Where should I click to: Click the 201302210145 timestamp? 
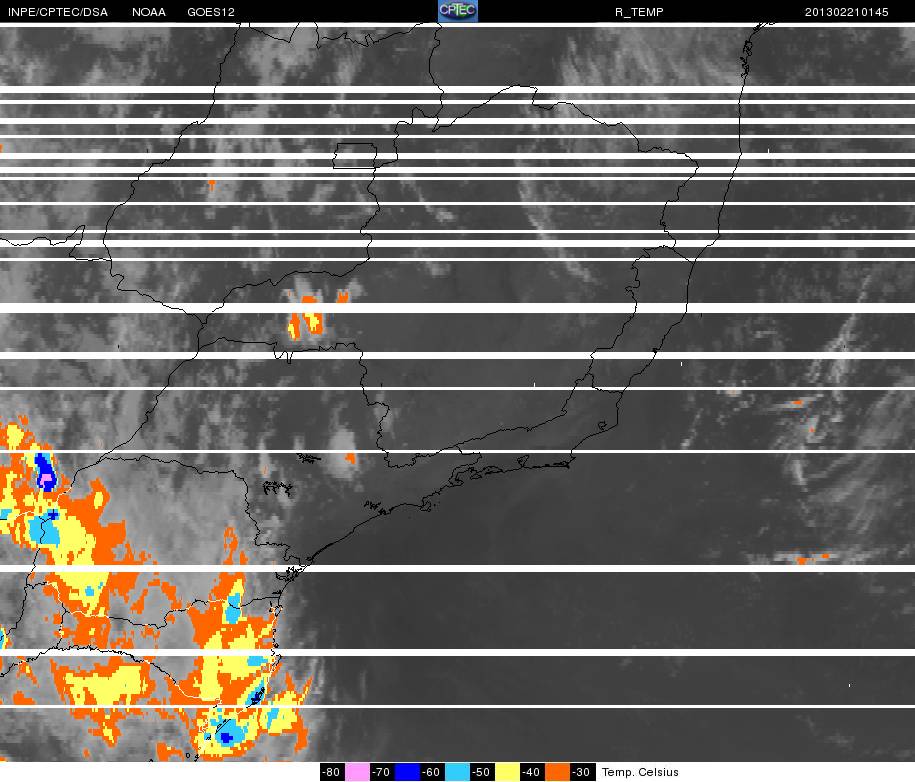pos(847,12)
